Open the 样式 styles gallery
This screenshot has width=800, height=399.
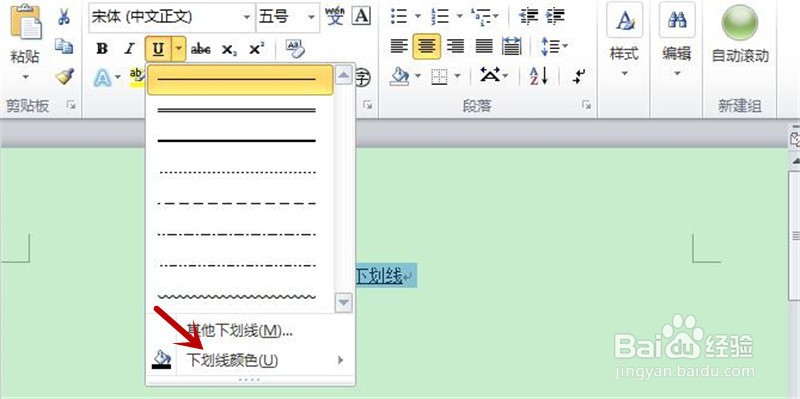click(x=624, y=41)
